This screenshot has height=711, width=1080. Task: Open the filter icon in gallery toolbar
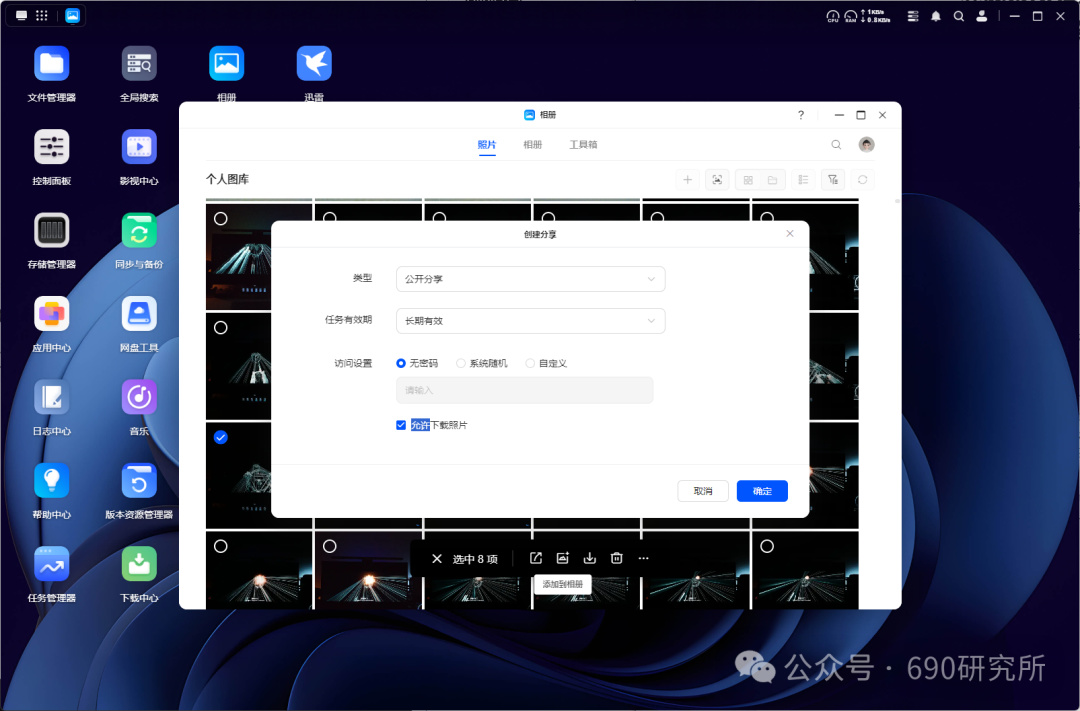point(833,180)
